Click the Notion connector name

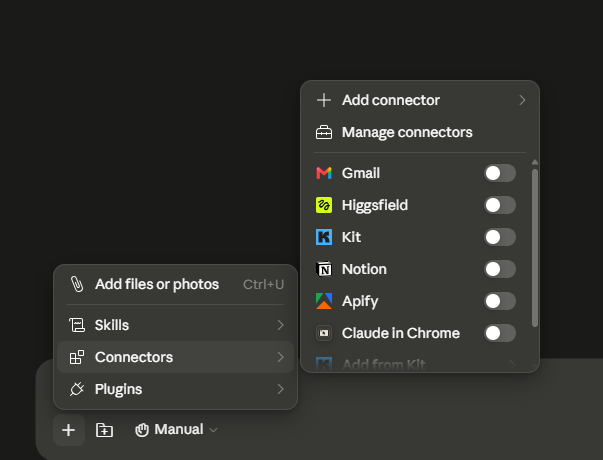coord(364,269)
